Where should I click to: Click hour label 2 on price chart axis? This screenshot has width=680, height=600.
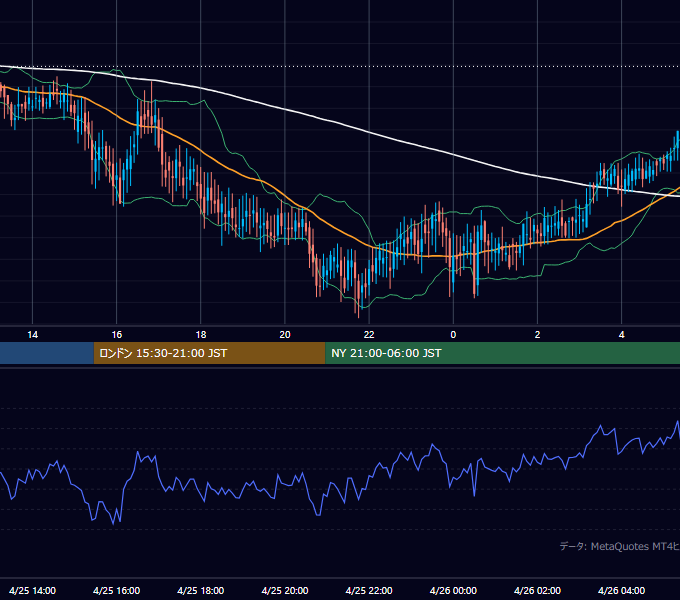point(537,335)
